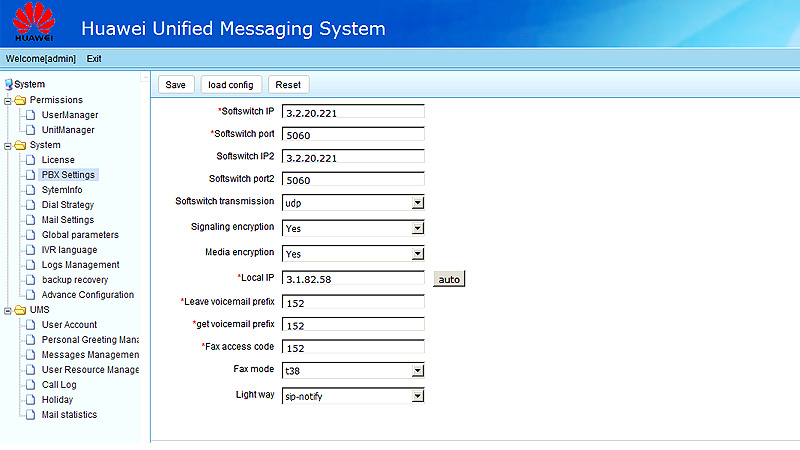Click the IVR language page icon
Screen dimensions: 800x450
coord(31,250)
